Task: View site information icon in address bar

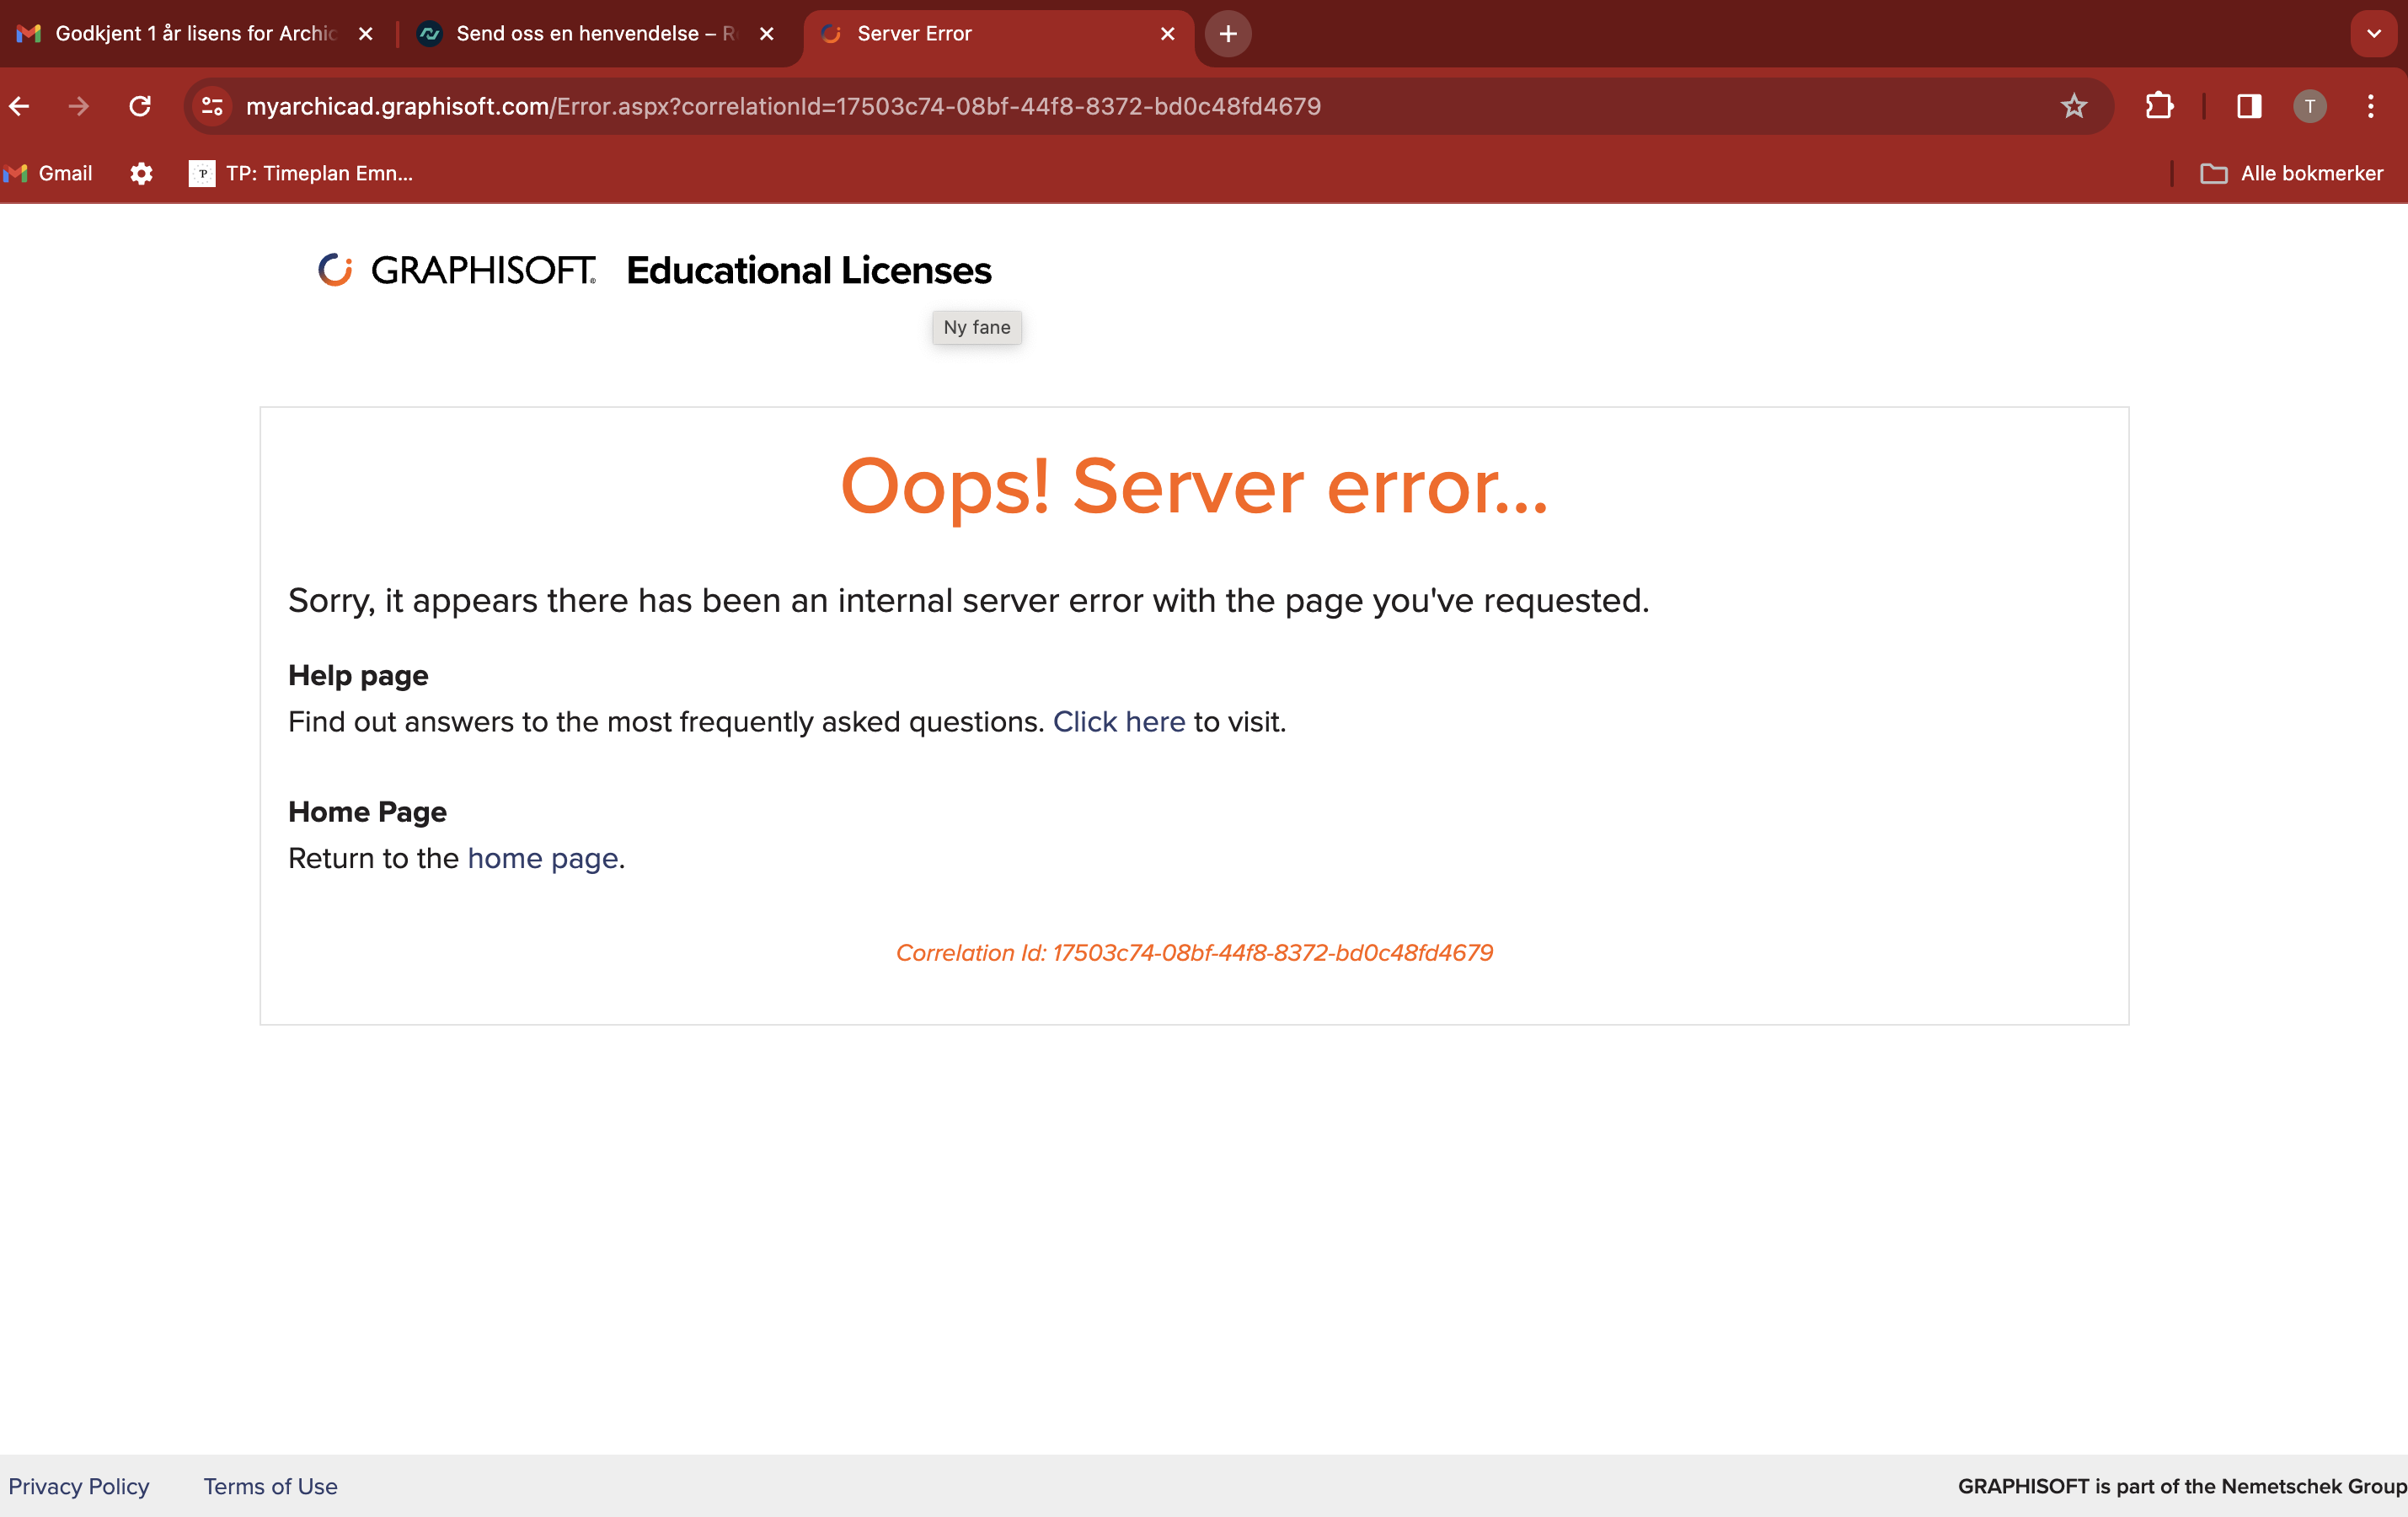Action: coord(212,106)
